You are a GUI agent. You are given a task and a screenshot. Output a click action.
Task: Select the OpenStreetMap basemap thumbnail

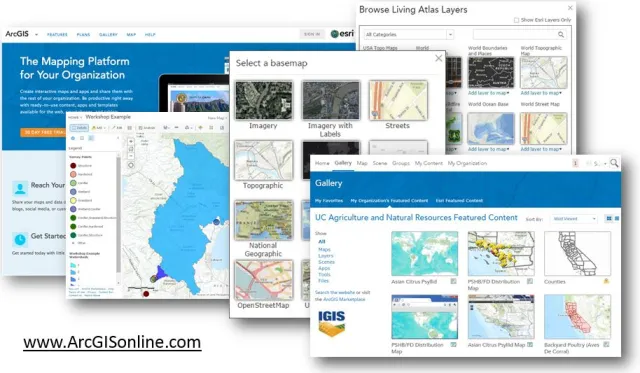264,280
